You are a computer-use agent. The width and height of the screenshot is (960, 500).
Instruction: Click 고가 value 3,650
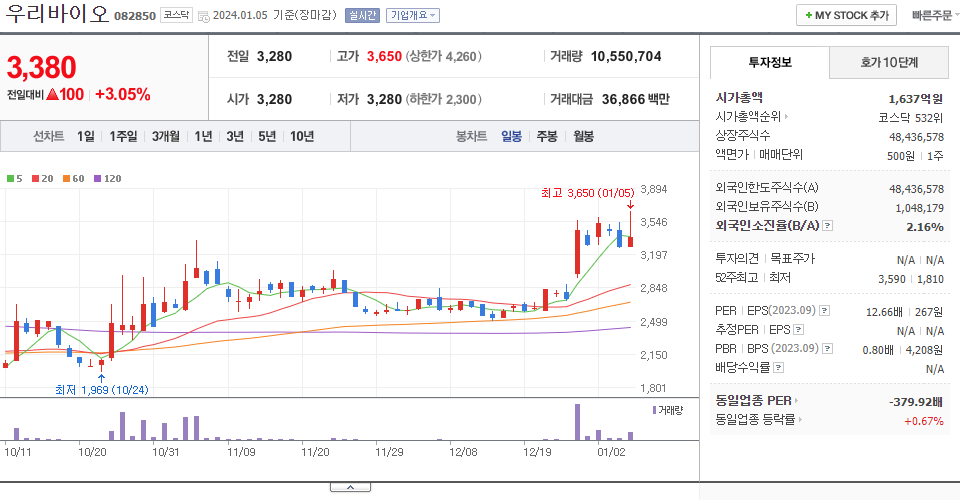tap(384, 56)
